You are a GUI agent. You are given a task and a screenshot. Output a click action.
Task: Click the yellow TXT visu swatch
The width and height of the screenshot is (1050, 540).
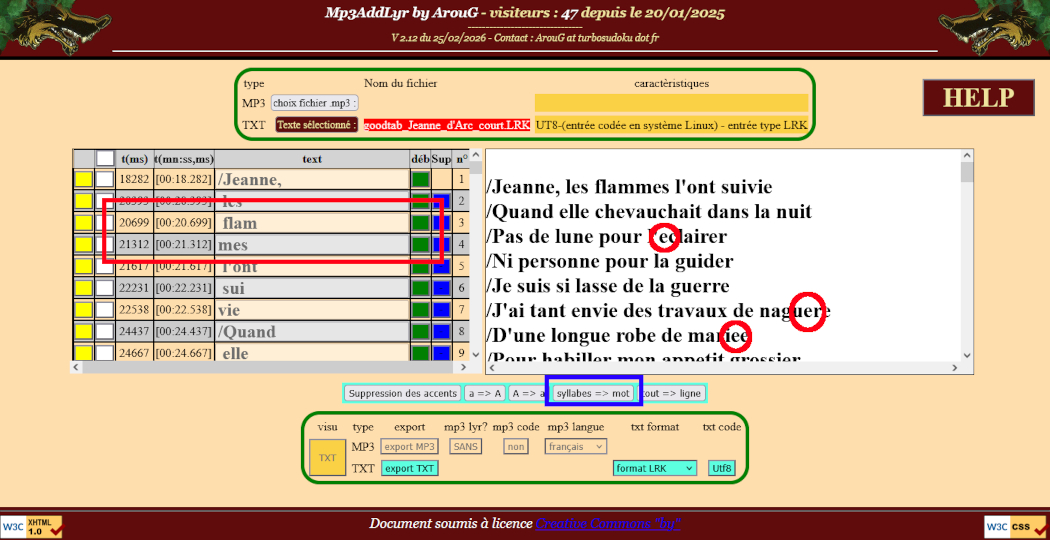click(x=327, y=457)
